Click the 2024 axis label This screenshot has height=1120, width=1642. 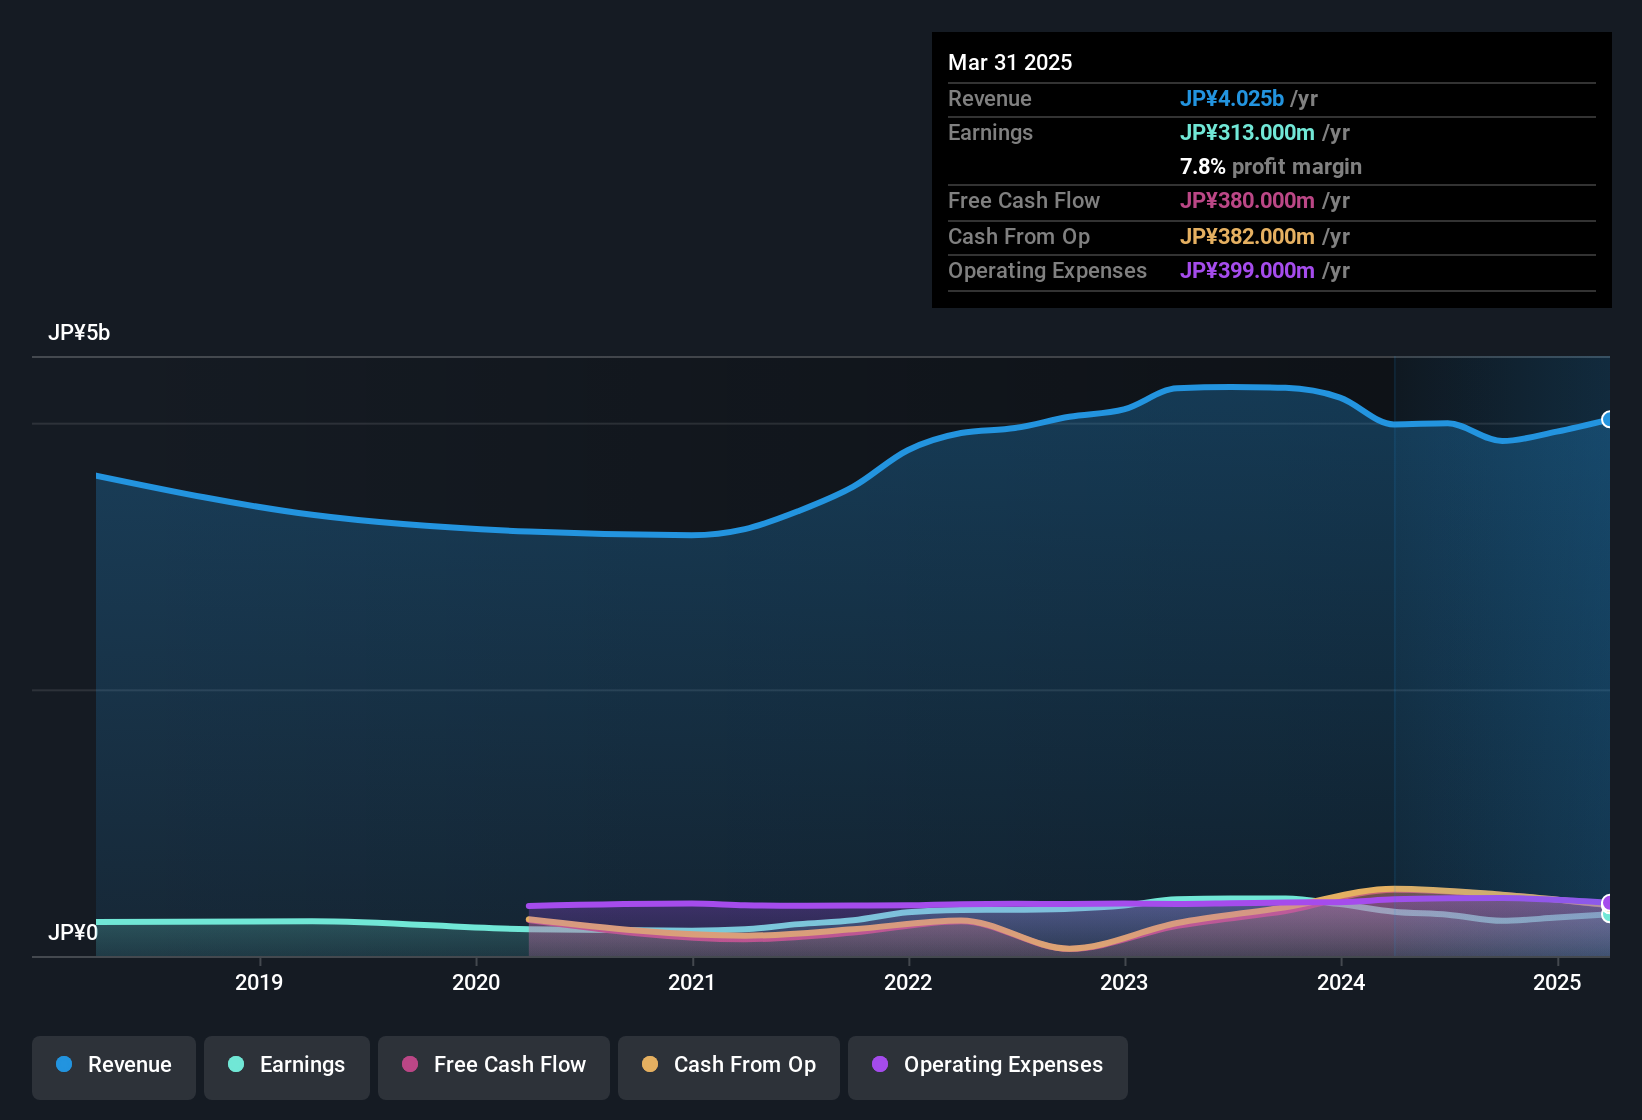(x=1341, y=982)
